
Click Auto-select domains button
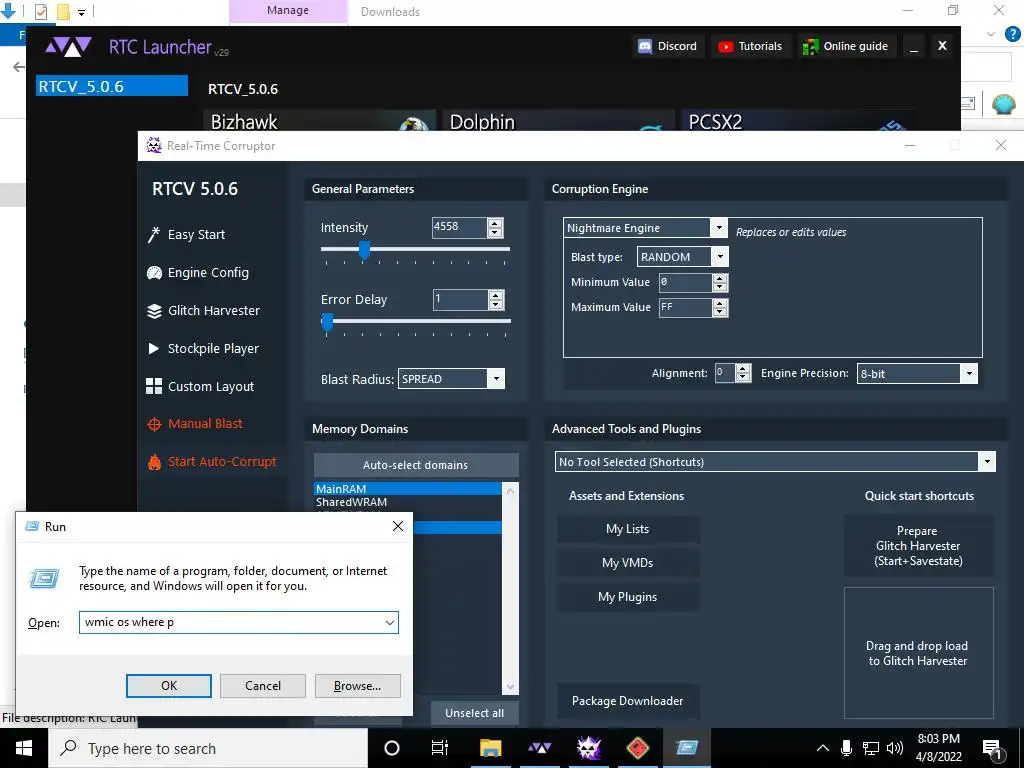(416, 465)
